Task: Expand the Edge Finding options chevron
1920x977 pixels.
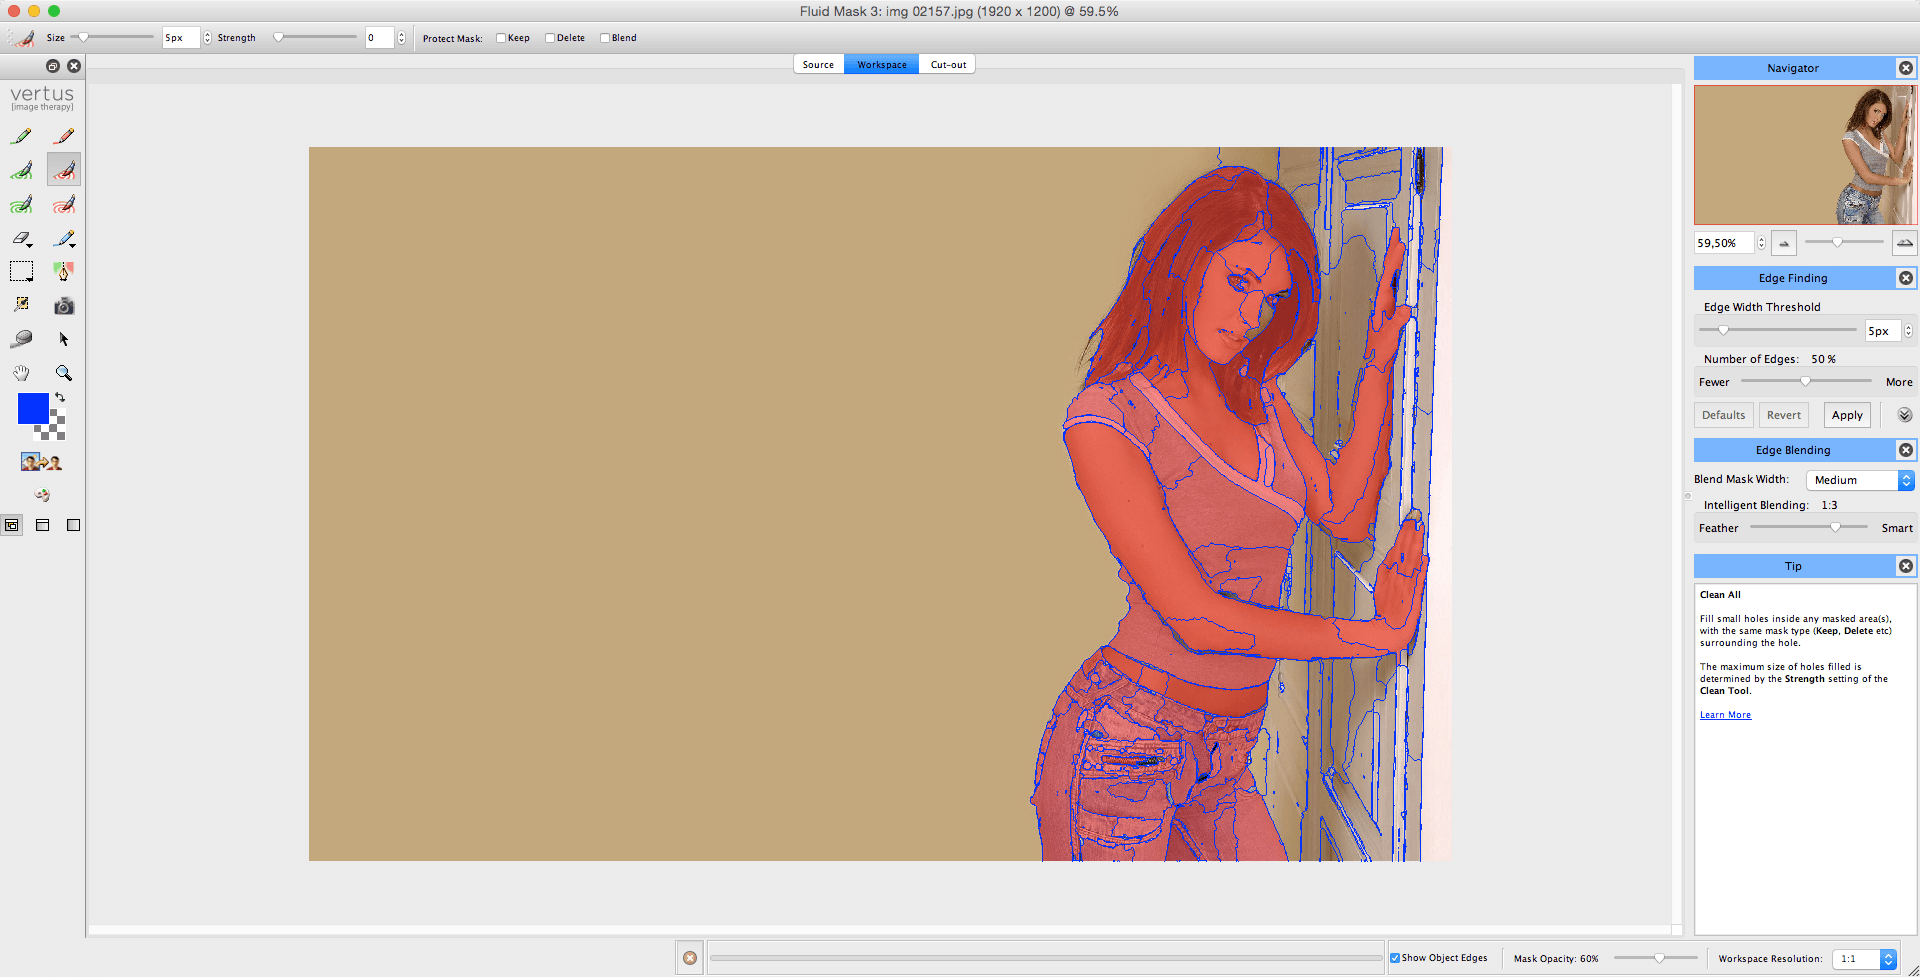Action: pos(1904,415)
